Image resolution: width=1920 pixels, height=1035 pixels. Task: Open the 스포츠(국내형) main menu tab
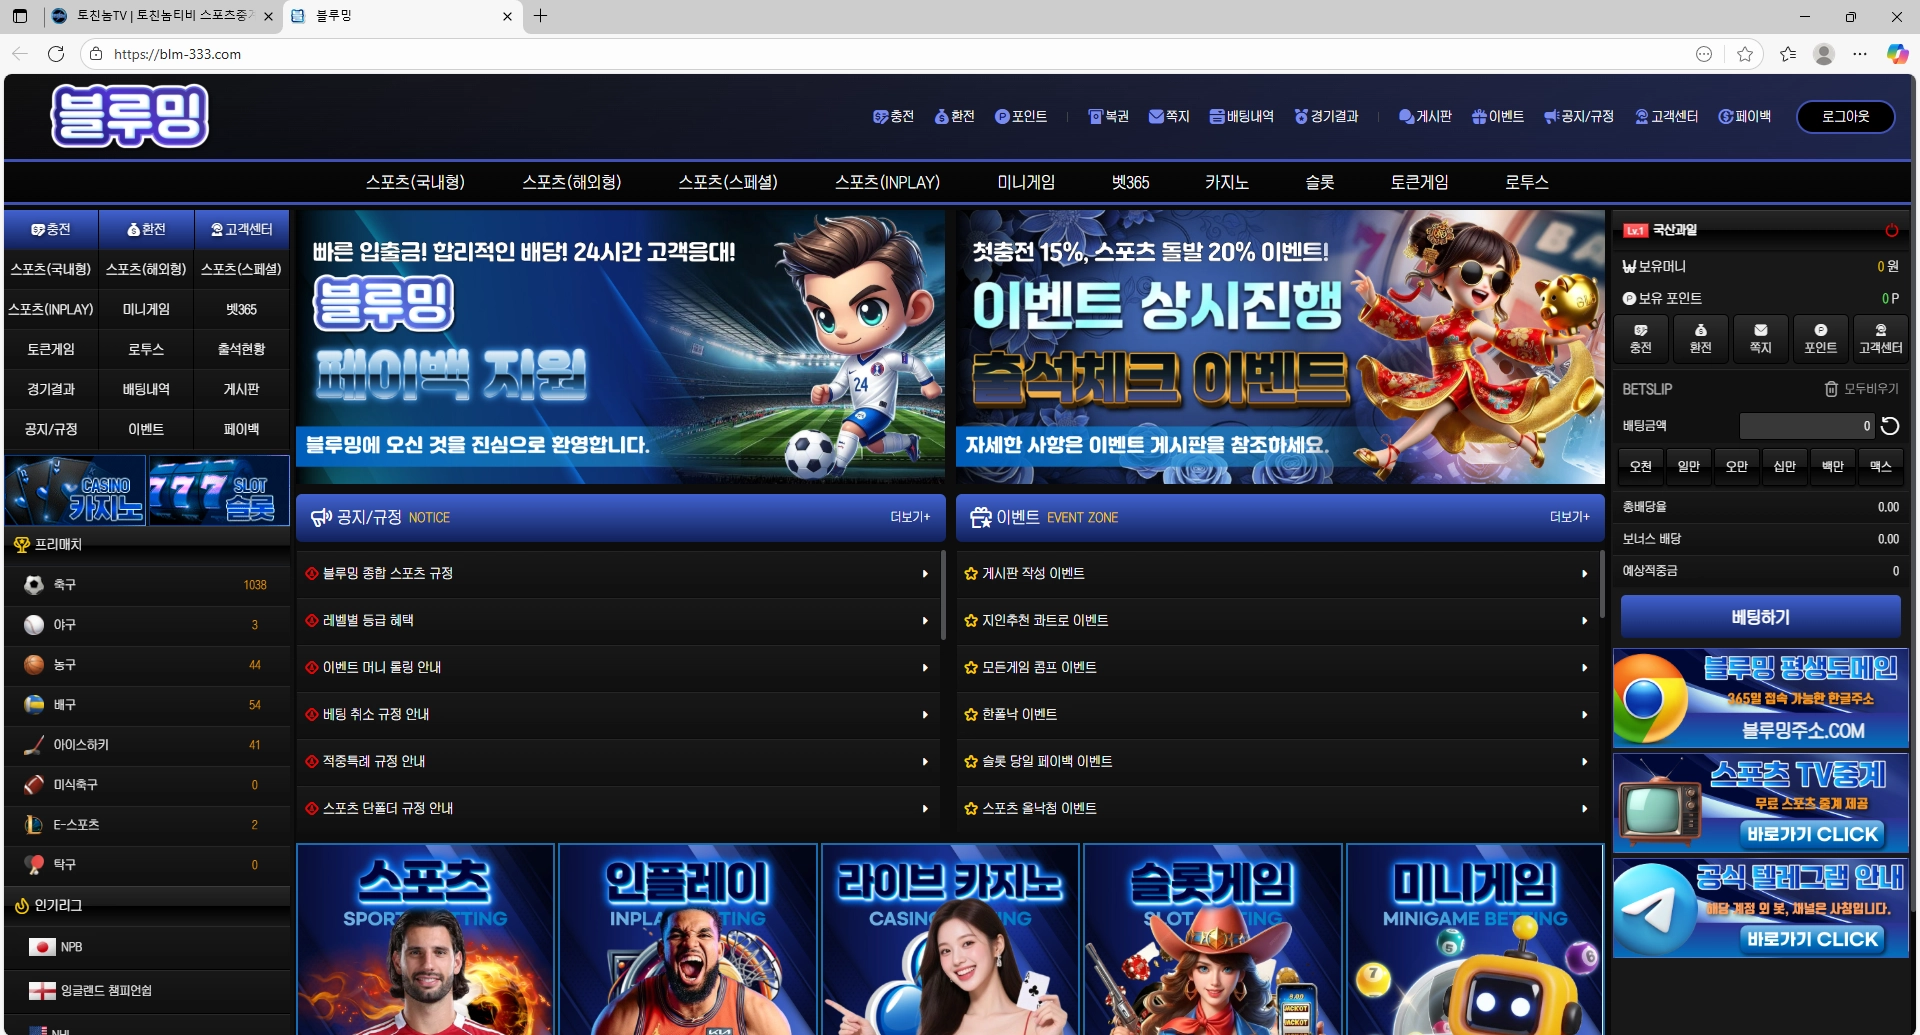click(415, 182)
